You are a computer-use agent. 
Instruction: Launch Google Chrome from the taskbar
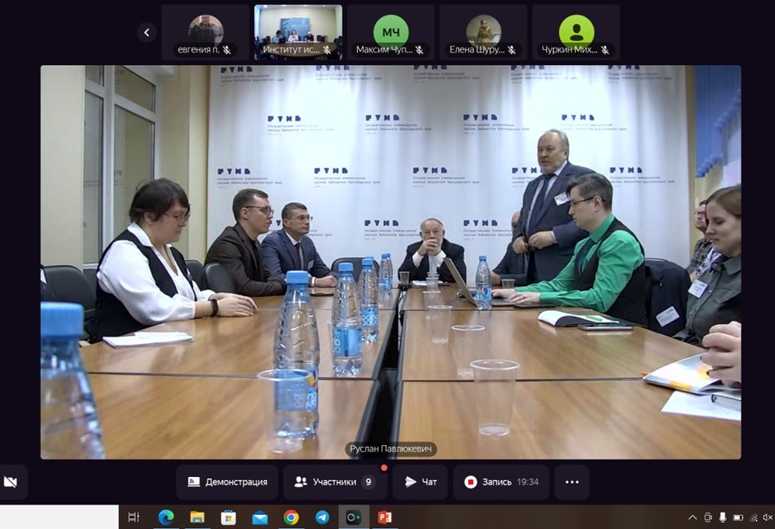[291, 517]
